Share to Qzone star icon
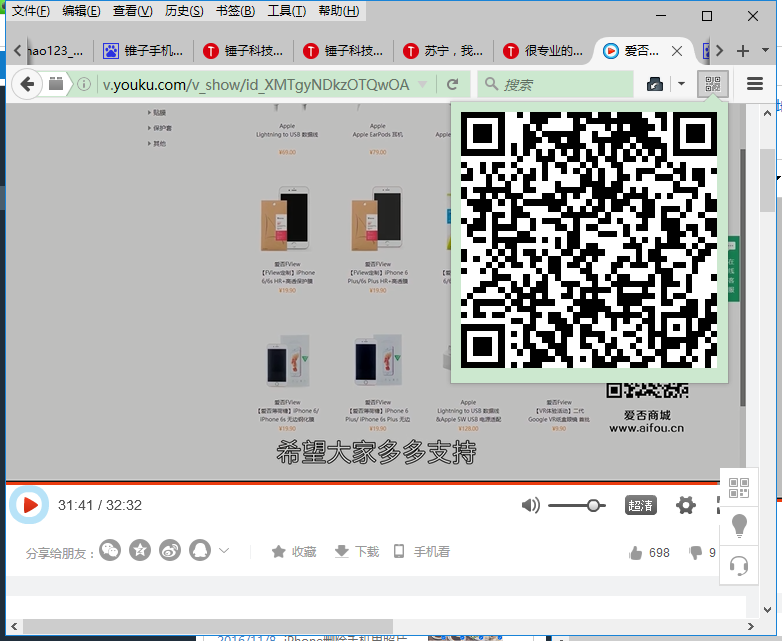The image size is (782, 641). (140, 551)
